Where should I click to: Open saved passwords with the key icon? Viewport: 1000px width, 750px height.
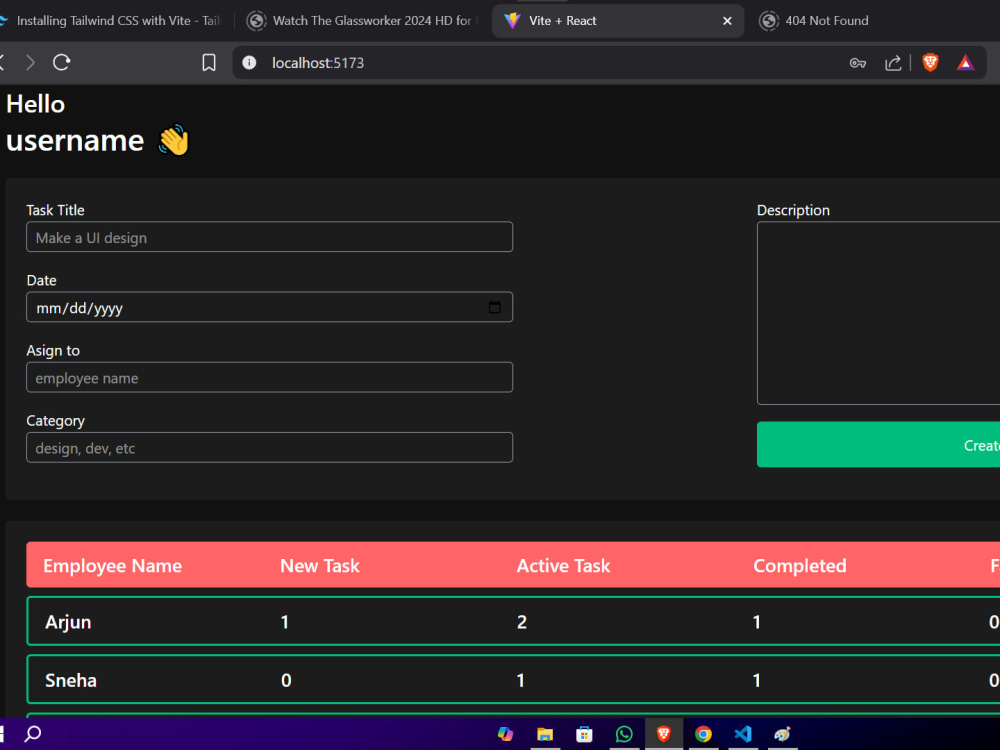click(858, 62)
